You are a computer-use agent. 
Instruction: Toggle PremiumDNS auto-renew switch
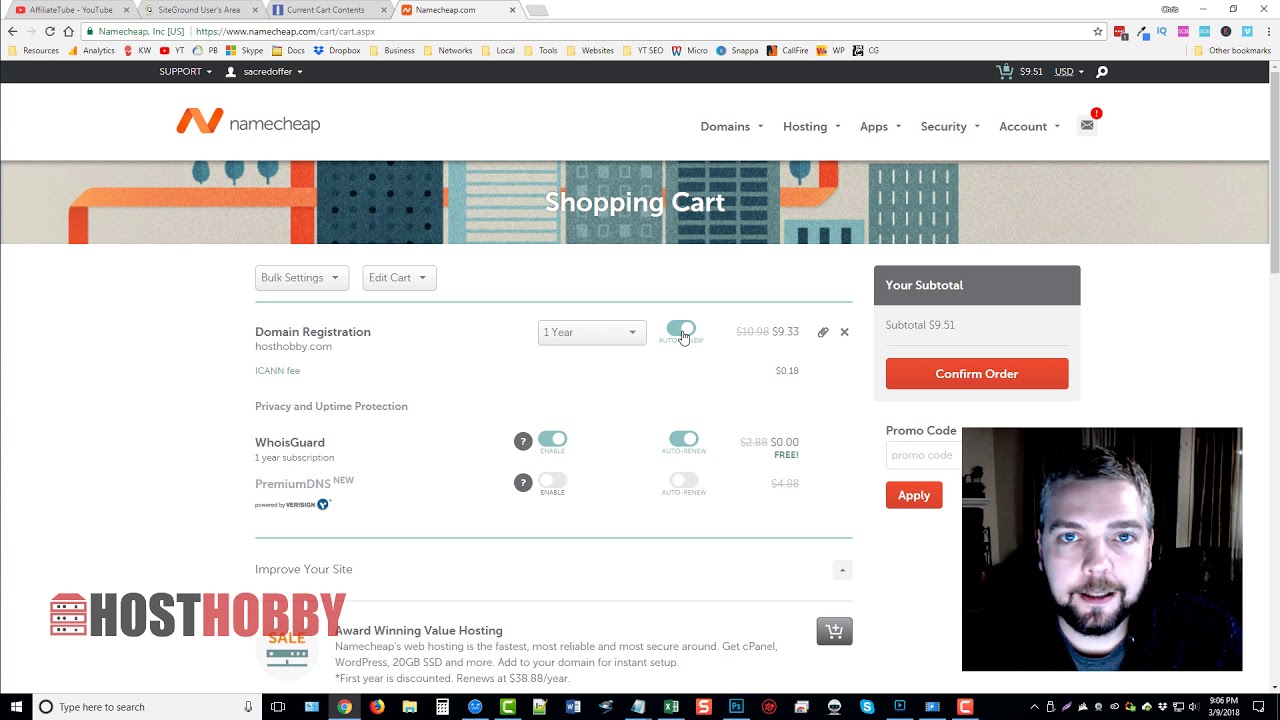[x=684, y=480]
